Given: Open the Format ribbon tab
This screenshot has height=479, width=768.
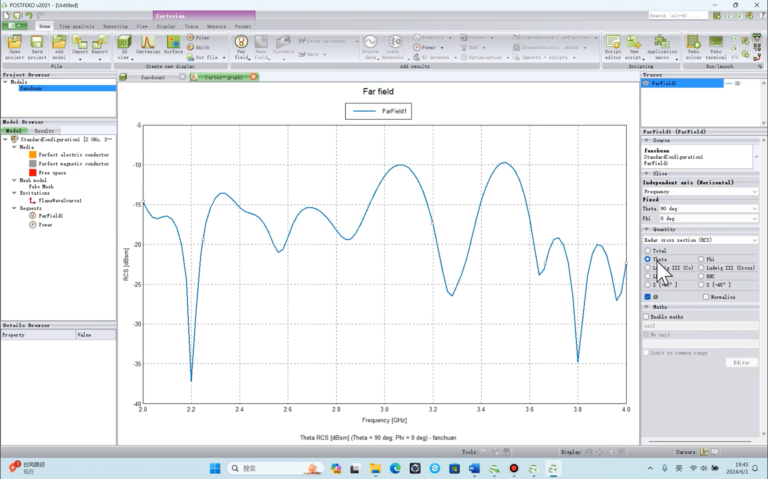Looking at the screenshot, I should tap(243, 26).
